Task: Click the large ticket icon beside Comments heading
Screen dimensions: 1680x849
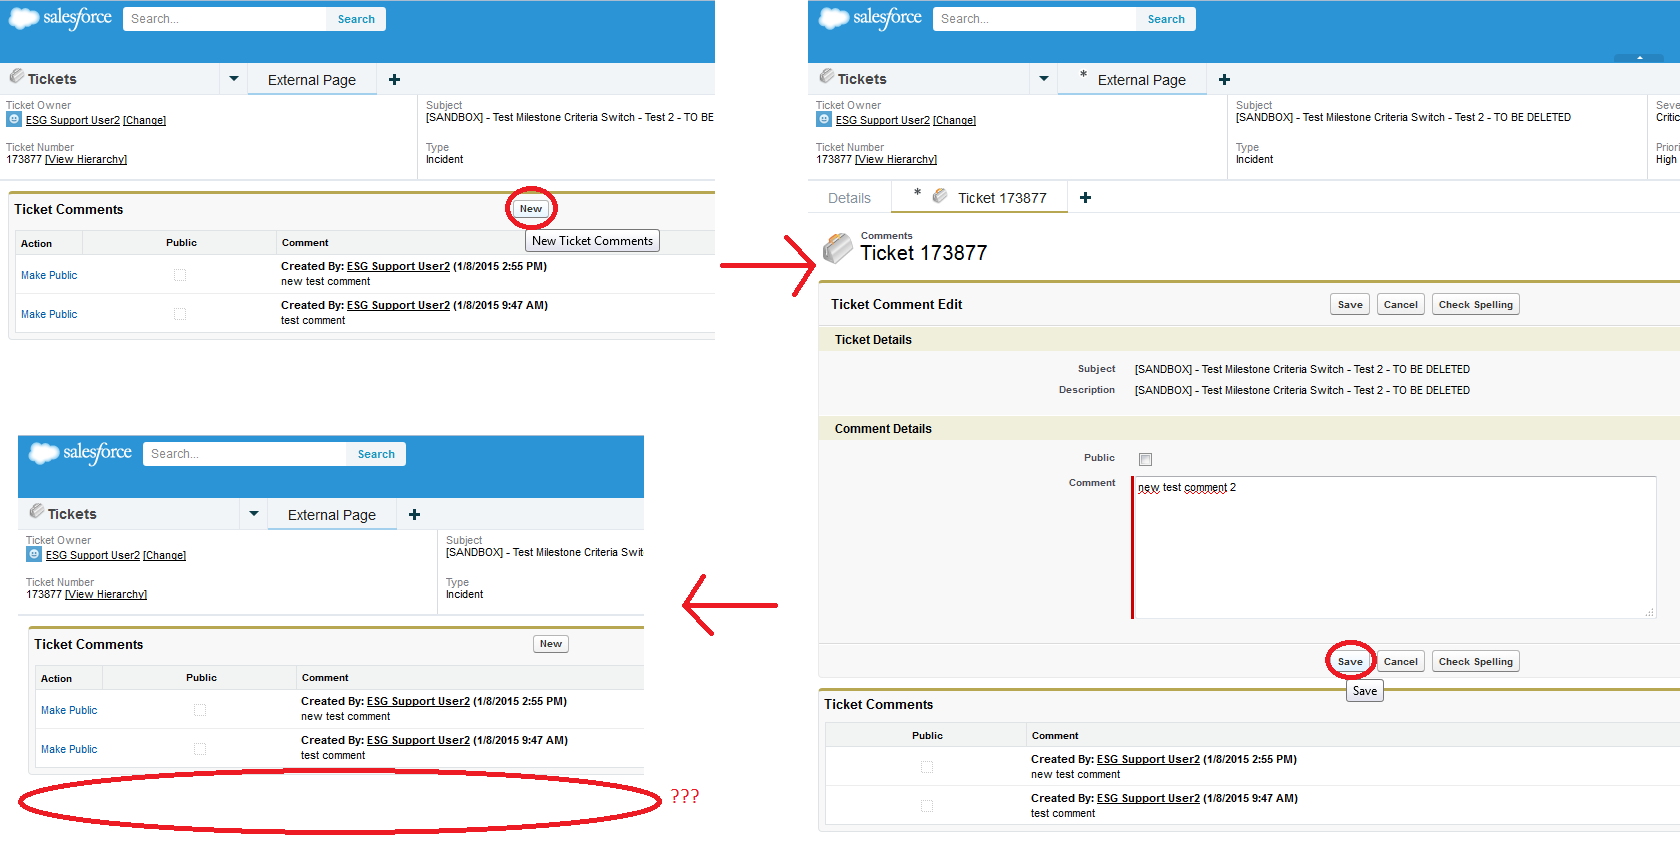Action: 838,248
